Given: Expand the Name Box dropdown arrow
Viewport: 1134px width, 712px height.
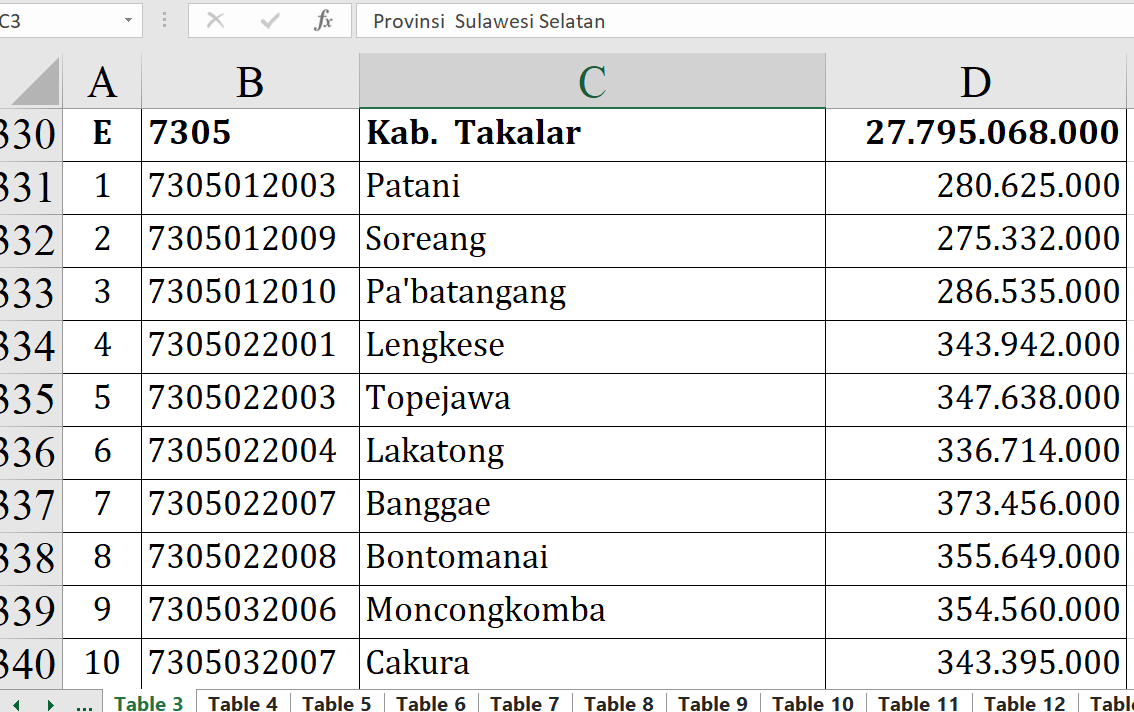Looking at the screenshot, I should coord(128,21).
